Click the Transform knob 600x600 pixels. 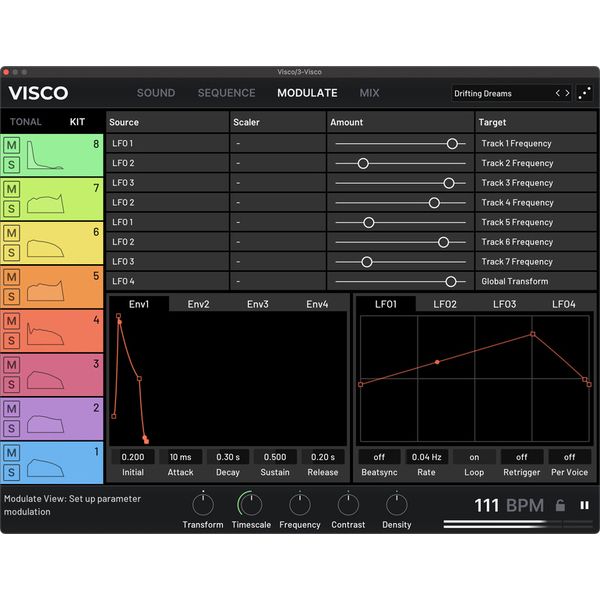pos(203,504)
